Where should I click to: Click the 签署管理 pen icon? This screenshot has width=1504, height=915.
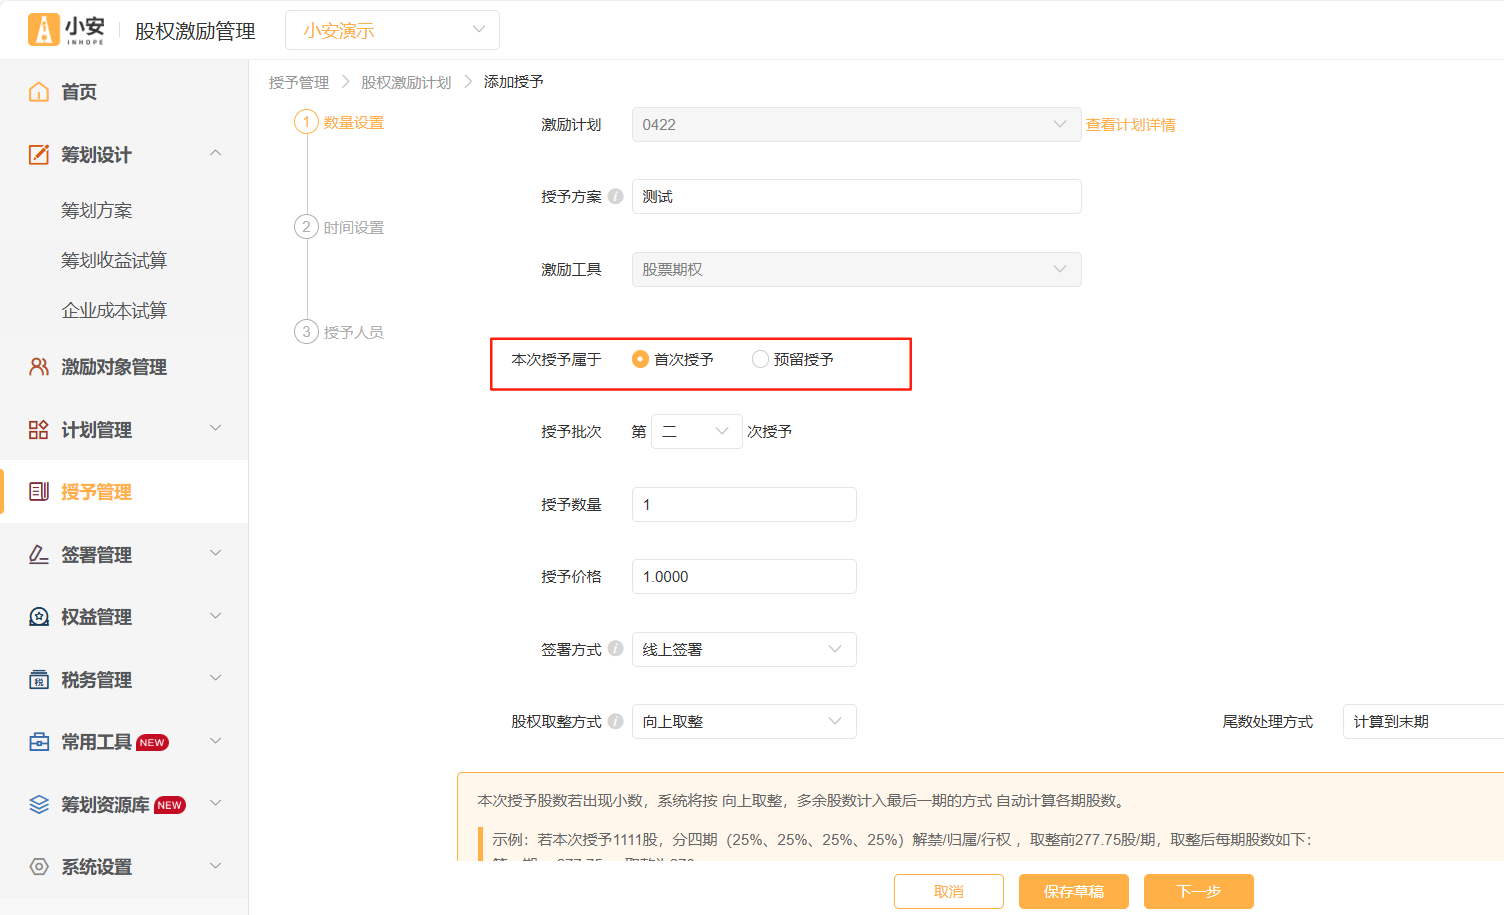[39, 555]
